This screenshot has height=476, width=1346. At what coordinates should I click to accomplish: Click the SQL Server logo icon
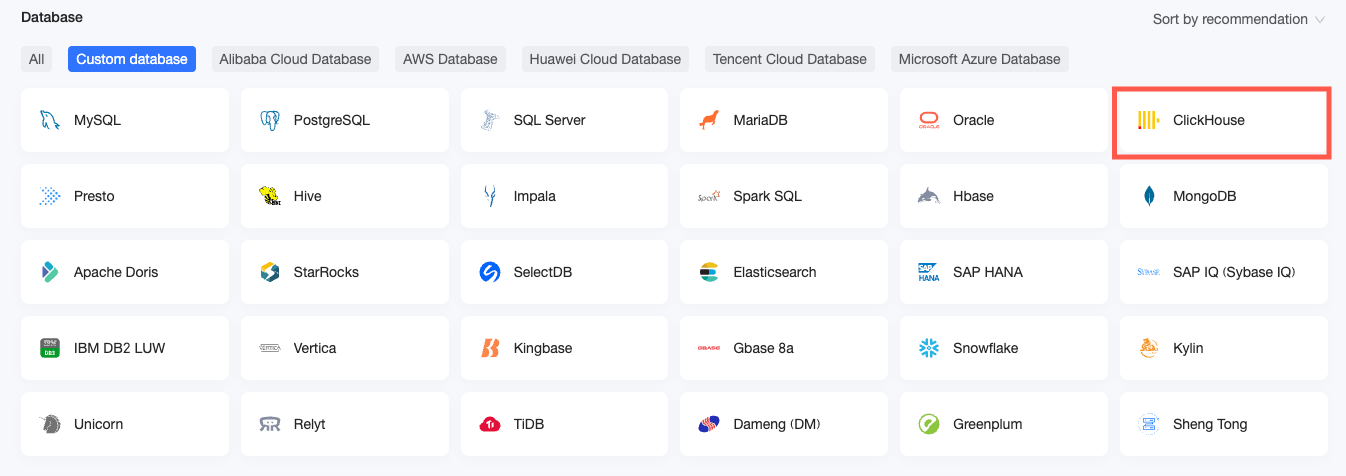tap(489, 120)
